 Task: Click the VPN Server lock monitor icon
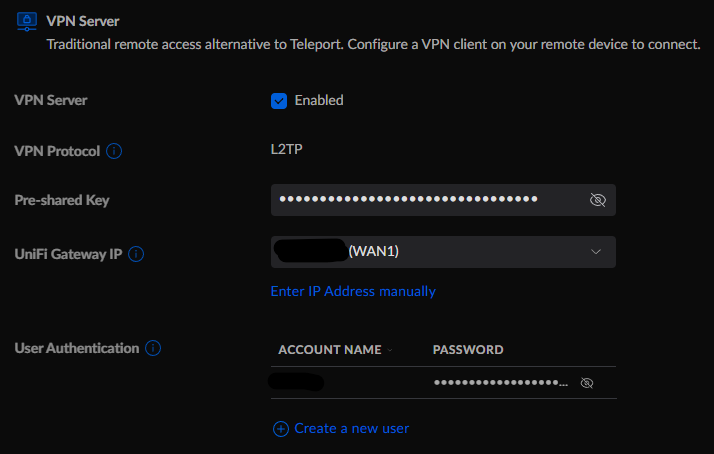point(27,21)
